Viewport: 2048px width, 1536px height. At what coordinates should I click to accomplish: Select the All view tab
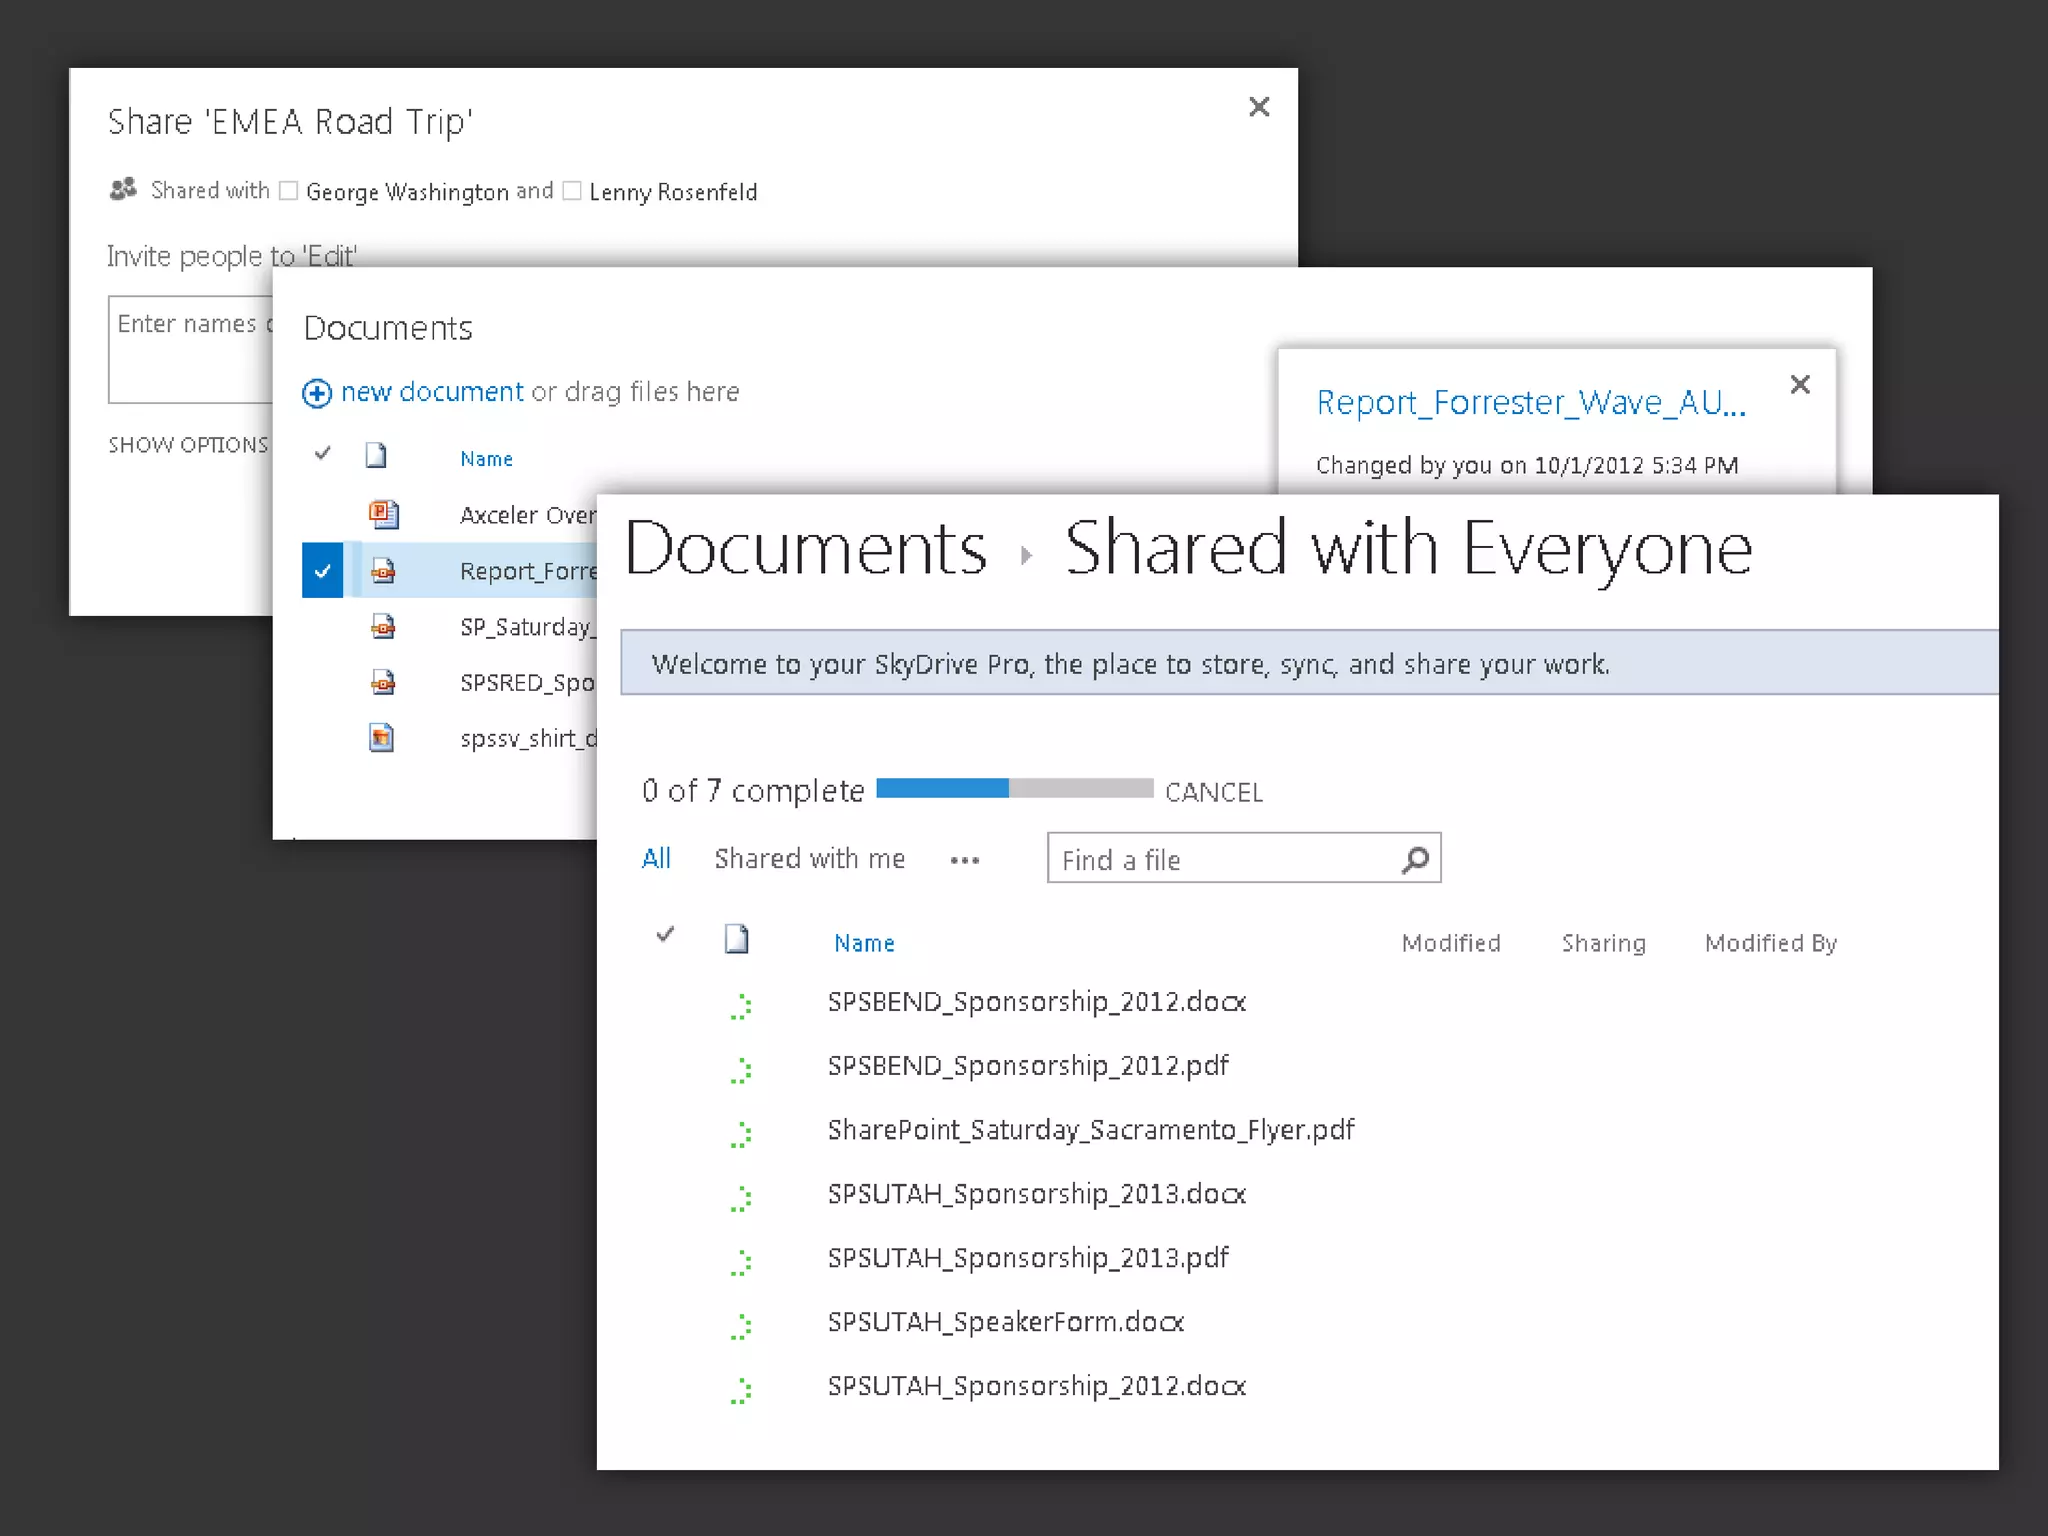656,859
